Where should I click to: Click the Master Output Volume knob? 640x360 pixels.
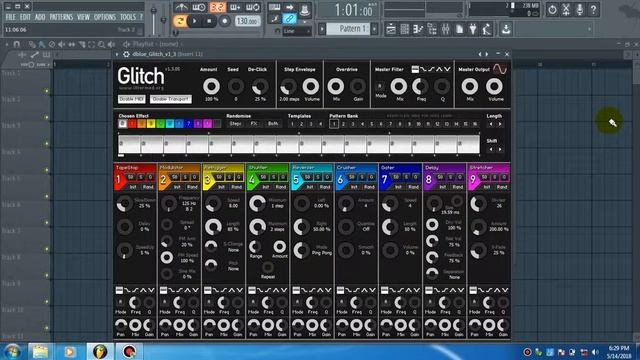[494, 87]
